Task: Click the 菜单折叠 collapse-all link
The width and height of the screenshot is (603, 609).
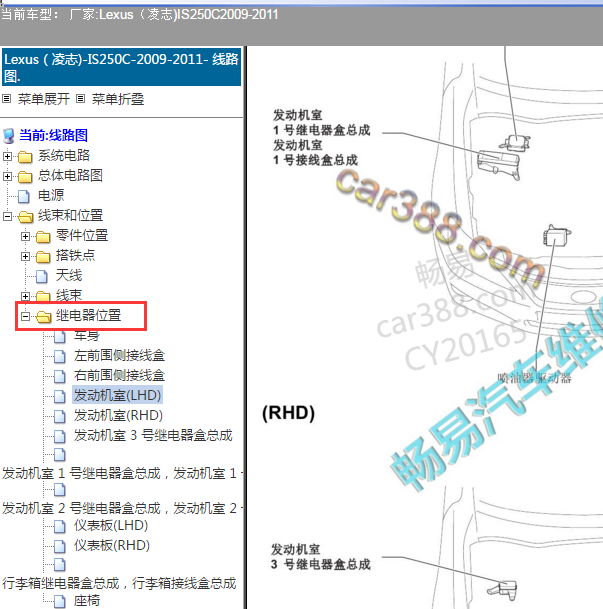Action: pyautogui.click(x=118, y=99)
